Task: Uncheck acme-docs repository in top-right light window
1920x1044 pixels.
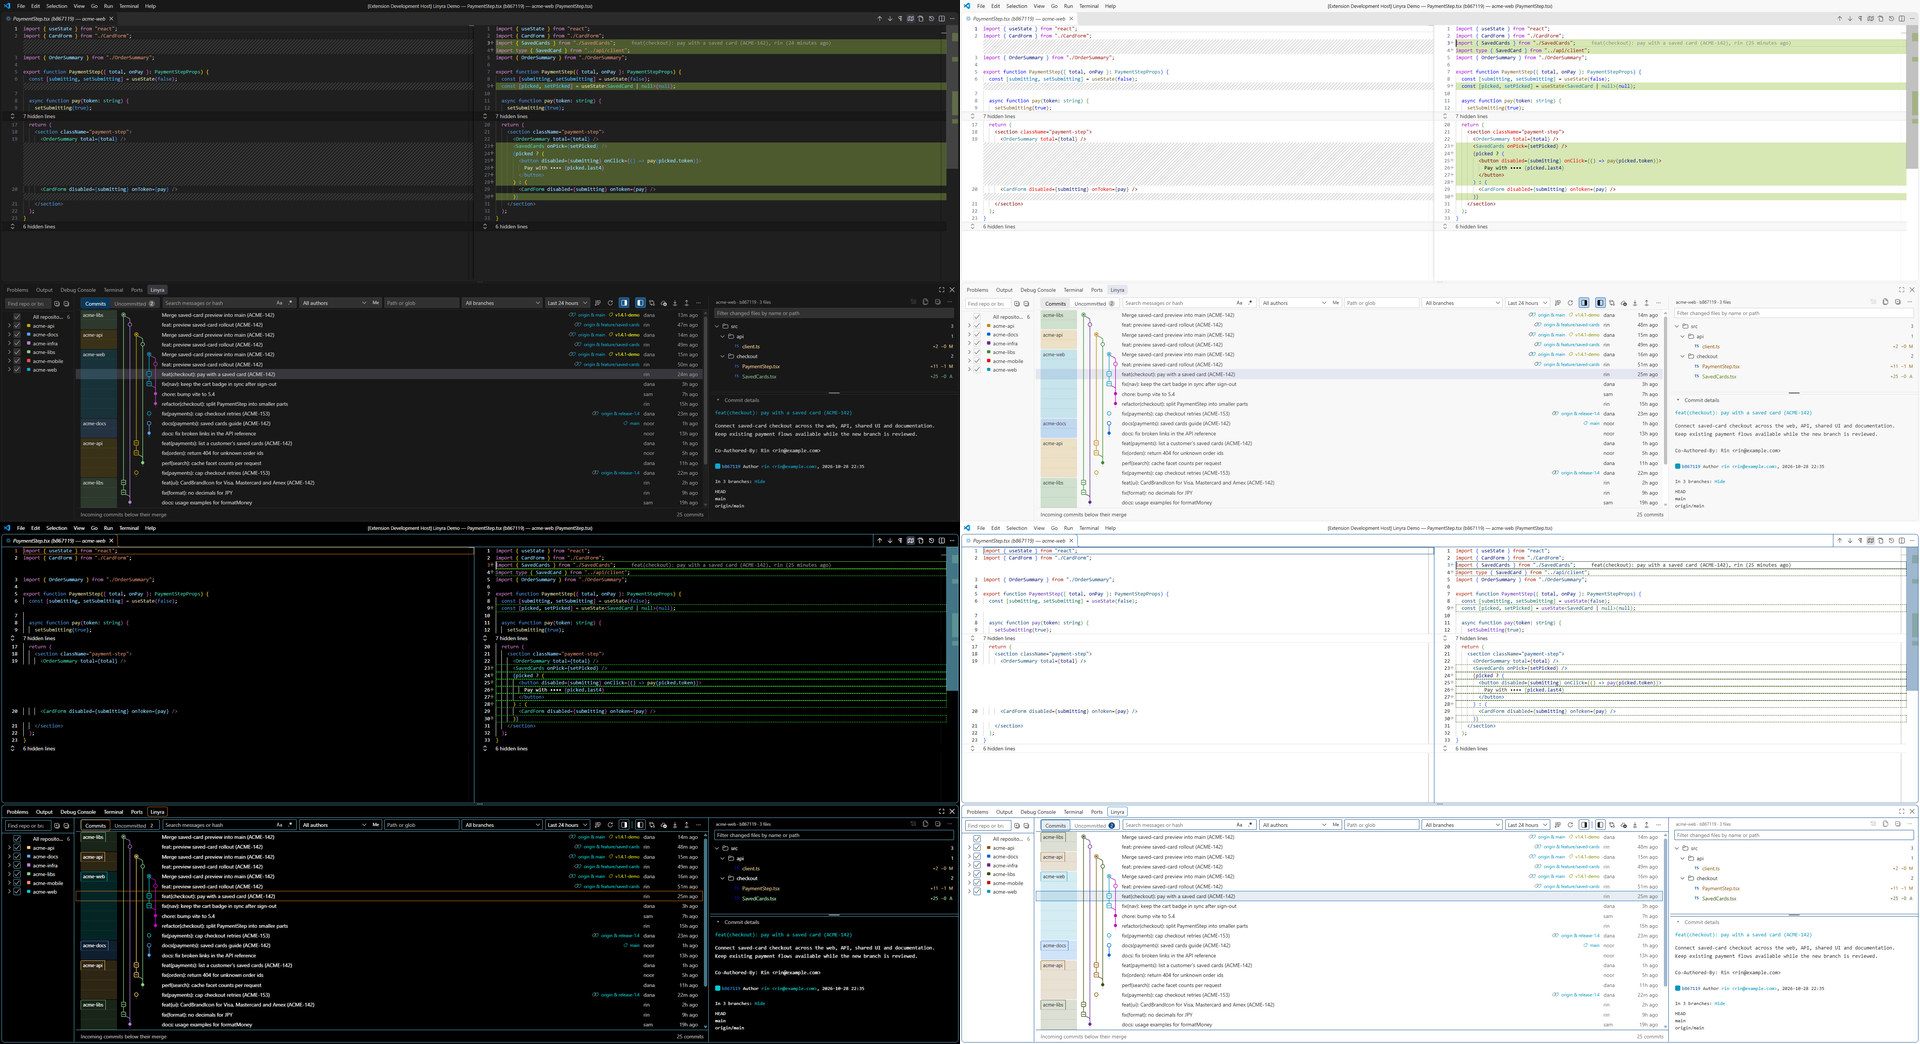Action: [x=977, y=335]
